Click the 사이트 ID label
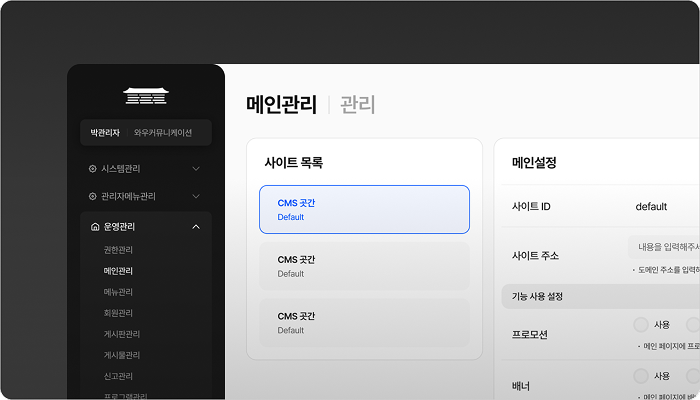This screenshot has width=700, height=400. tap(531, 207)
